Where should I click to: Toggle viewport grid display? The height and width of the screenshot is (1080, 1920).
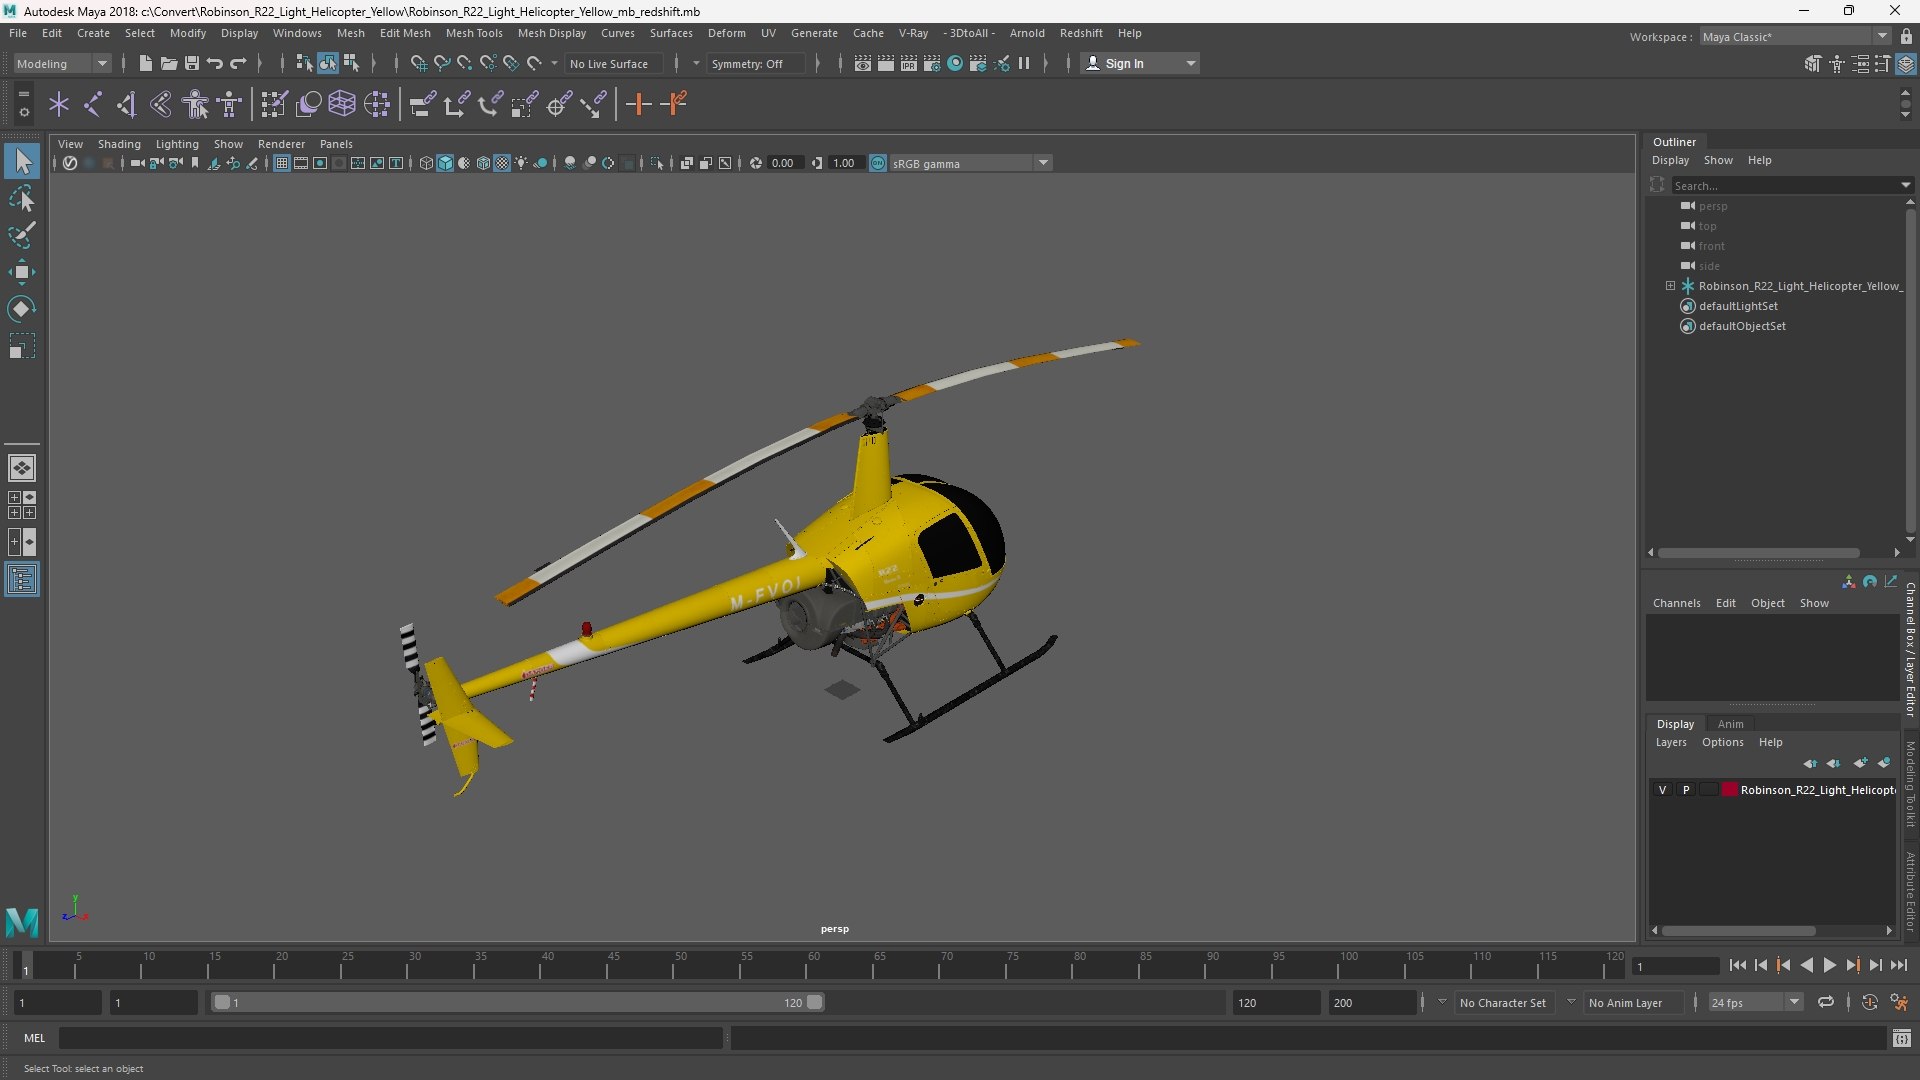[x=282, y=163]
